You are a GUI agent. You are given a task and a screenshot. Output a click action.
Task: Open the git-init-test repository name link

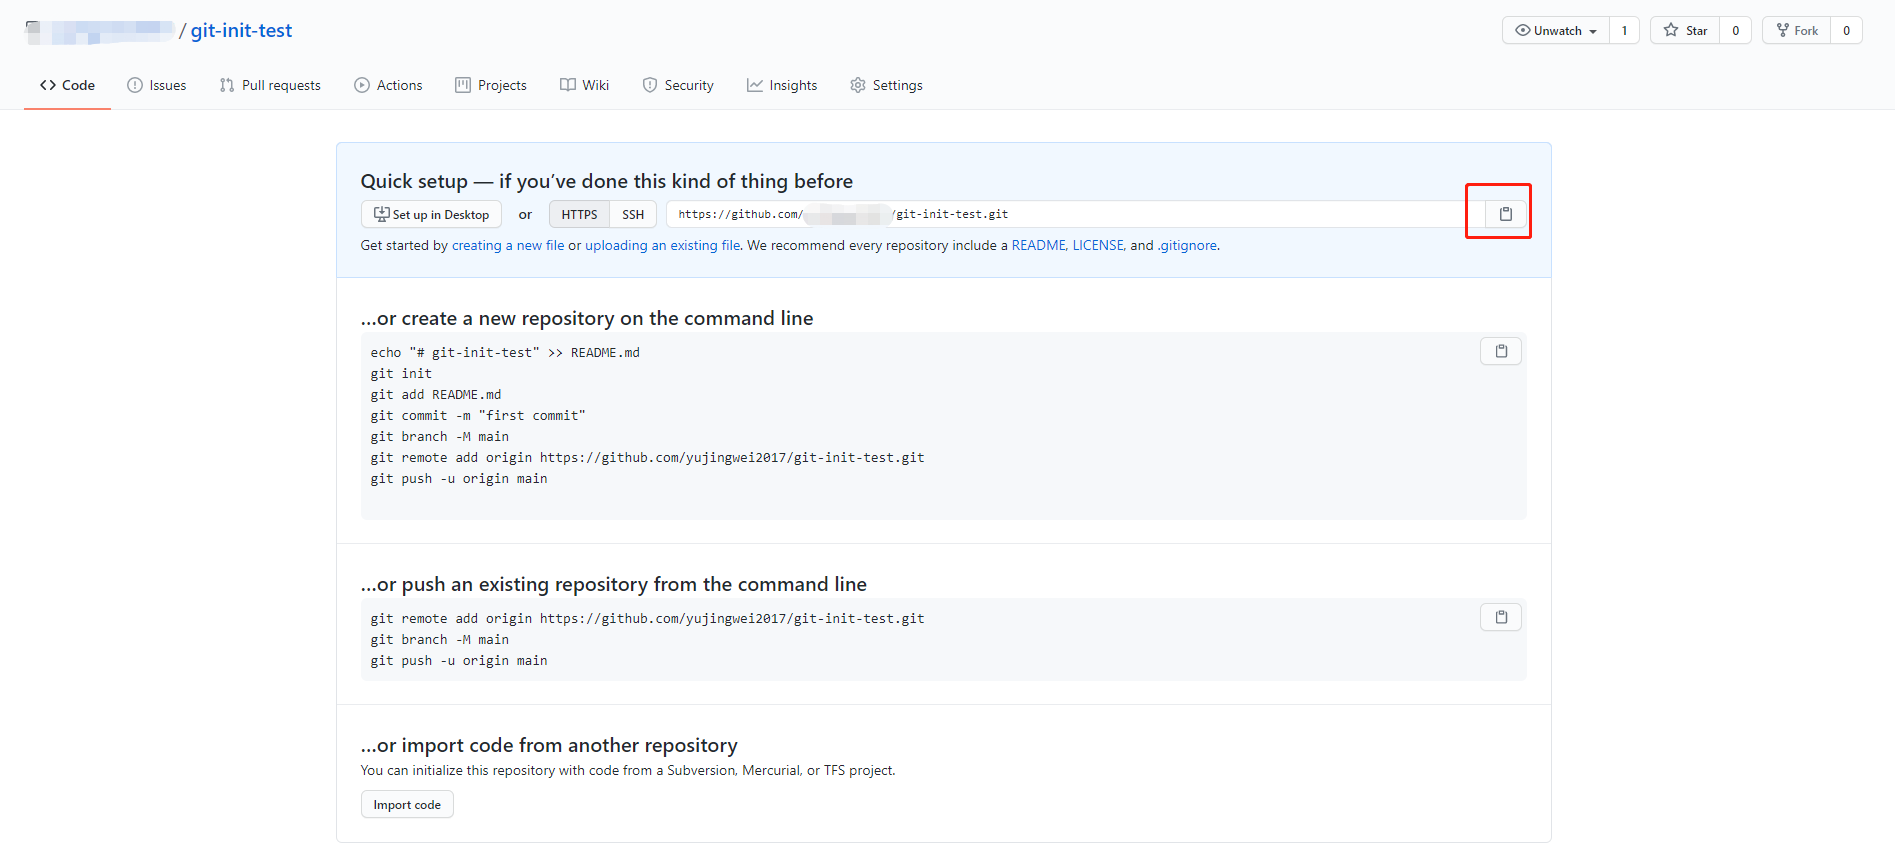(x=241, y=31)
